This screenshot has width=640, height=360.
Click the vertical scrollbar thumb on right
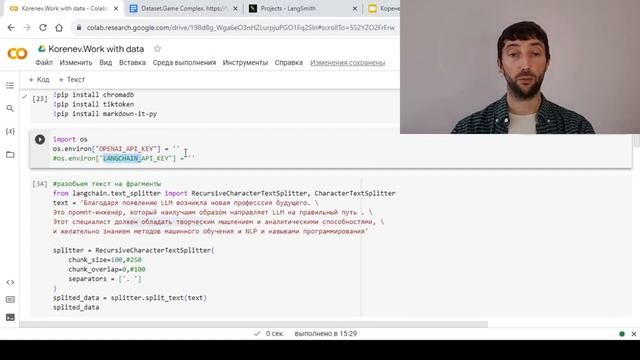coord(636,141)
